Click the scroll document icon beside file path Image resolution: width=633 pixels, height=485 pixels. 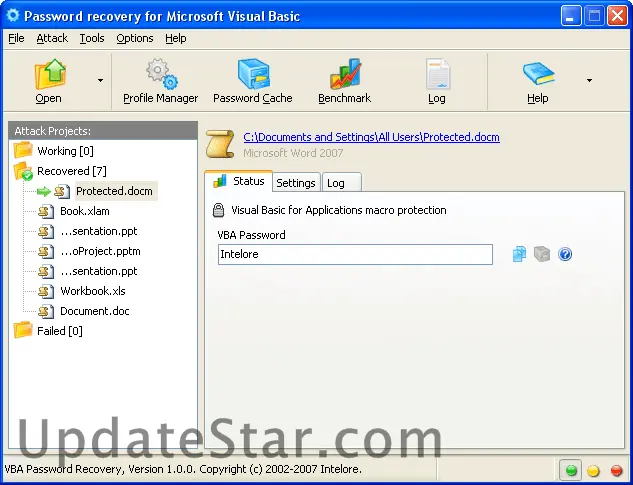pyautogui.click(x=220, y=144)
